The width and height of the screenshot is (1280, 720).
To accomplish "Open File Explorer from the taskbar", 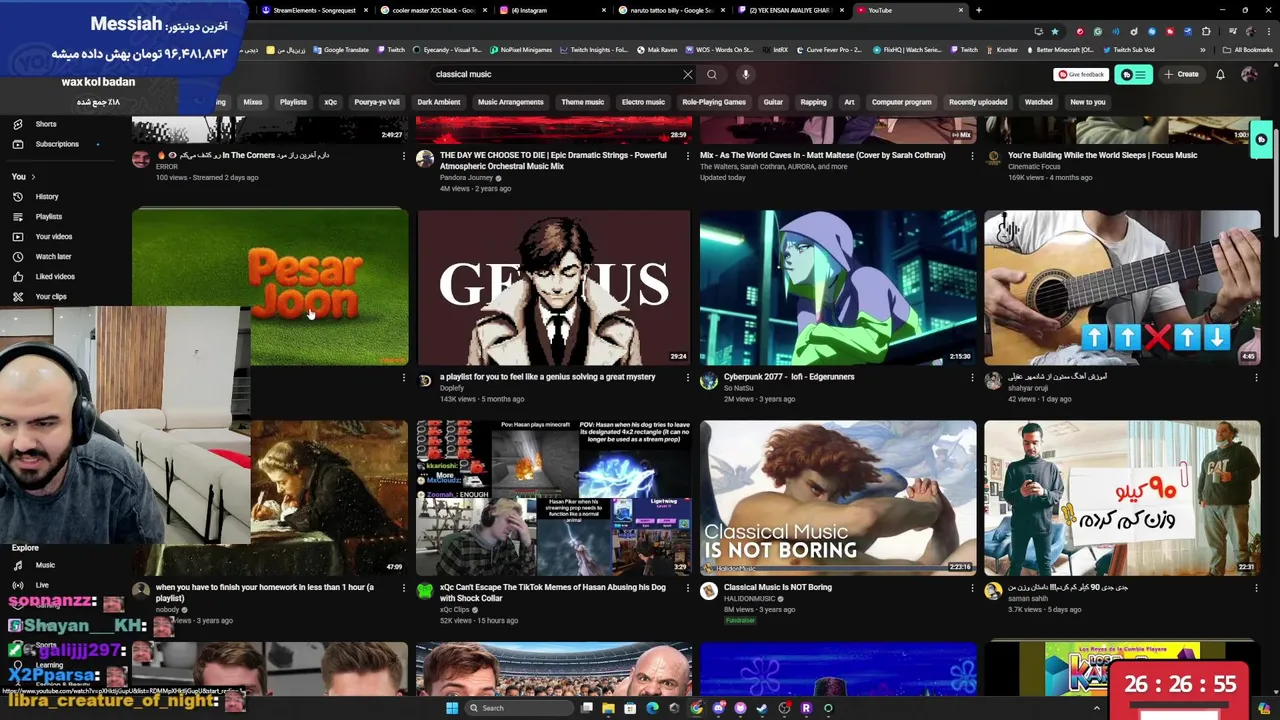I will (x=608, y=708).
